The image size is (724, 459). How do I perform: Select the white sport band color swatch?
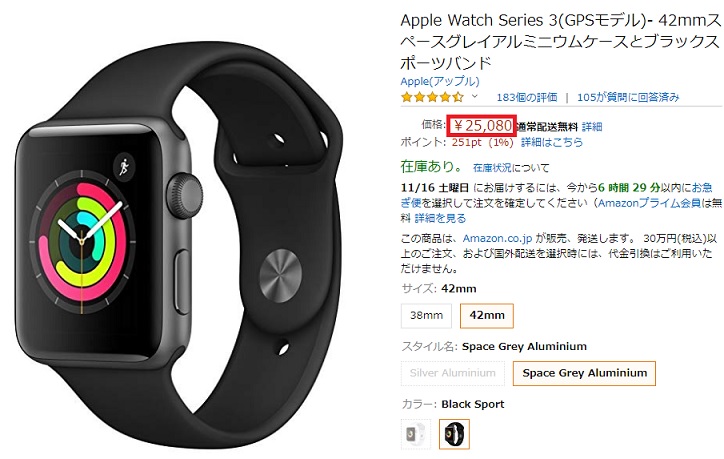[416, 434]
